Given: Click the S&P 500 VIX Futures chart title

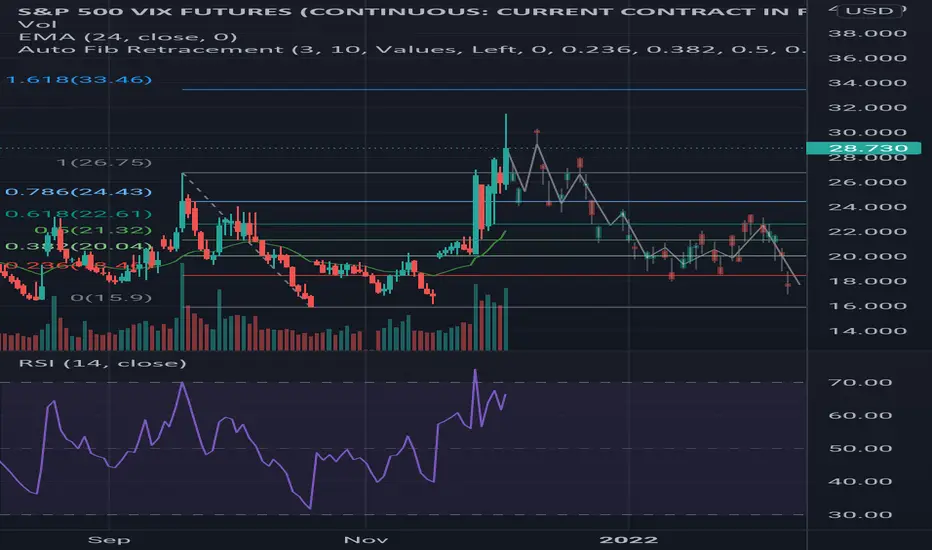Looking at the screenshot, I should coord(413,11).
